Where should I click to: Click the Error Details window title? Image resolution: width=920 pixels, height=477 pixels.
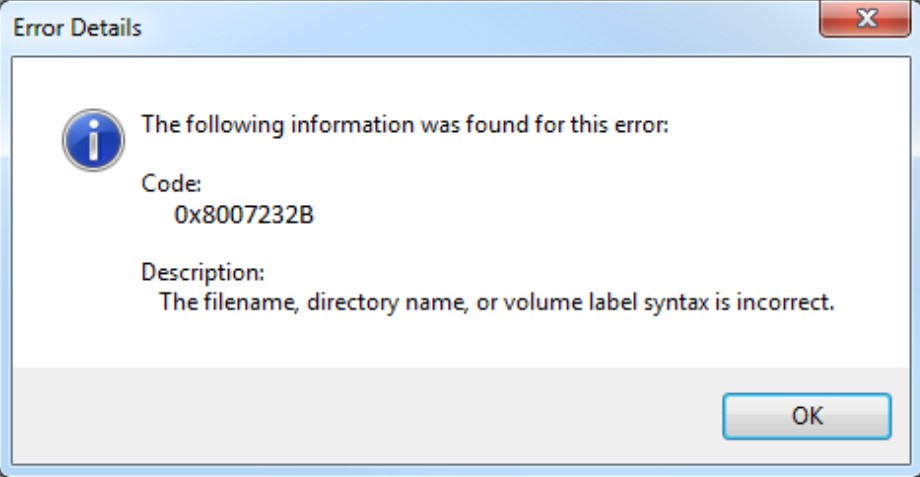[x=77, y=28]
